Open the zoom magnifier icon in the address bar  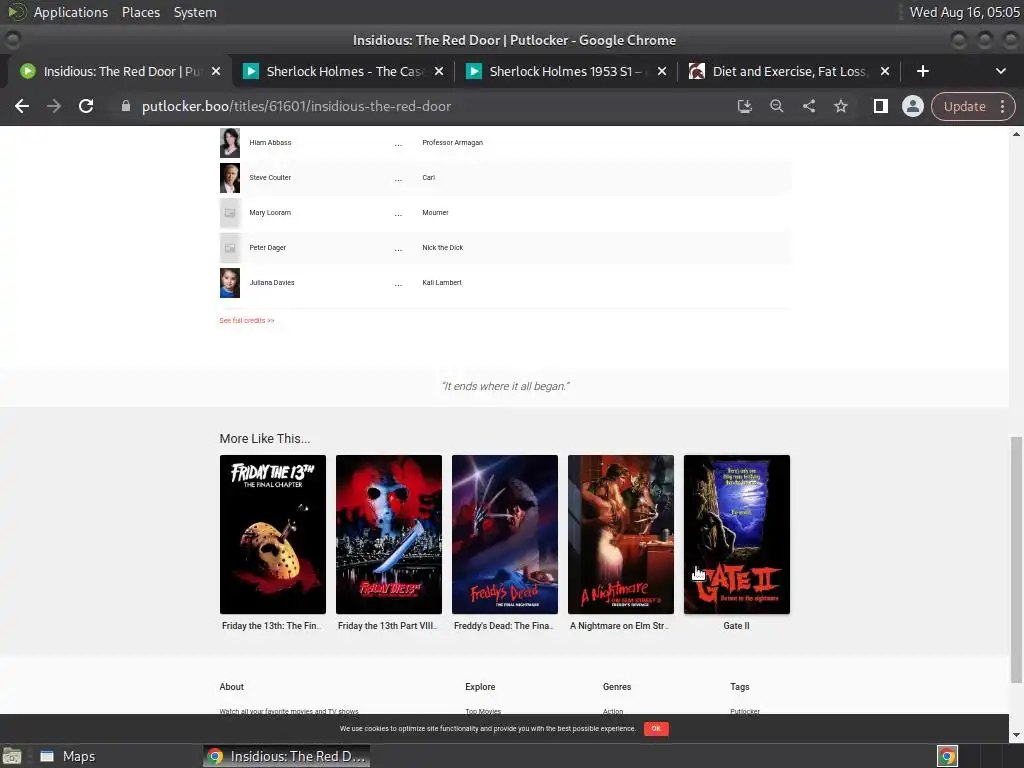pyautogui.click(x=776, y=106)
